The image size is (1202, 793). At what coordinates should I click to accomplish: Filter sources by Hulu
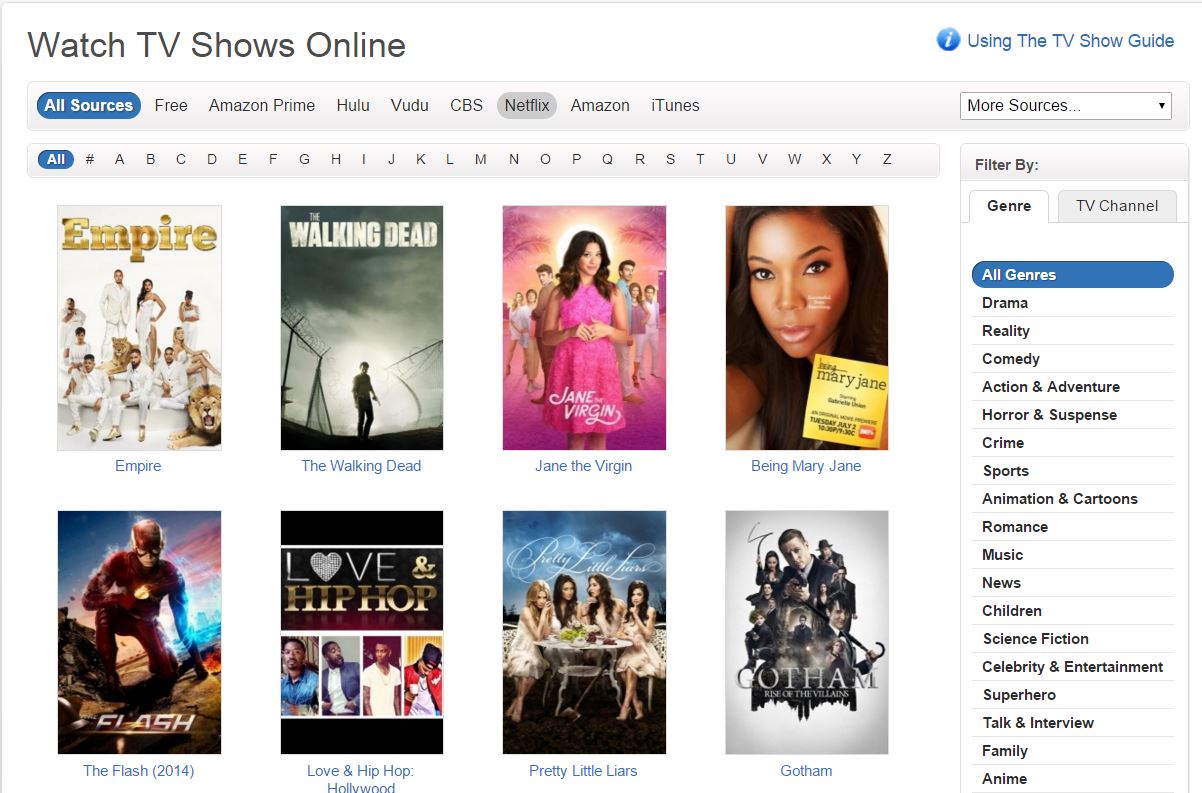(x=353, y=105)
